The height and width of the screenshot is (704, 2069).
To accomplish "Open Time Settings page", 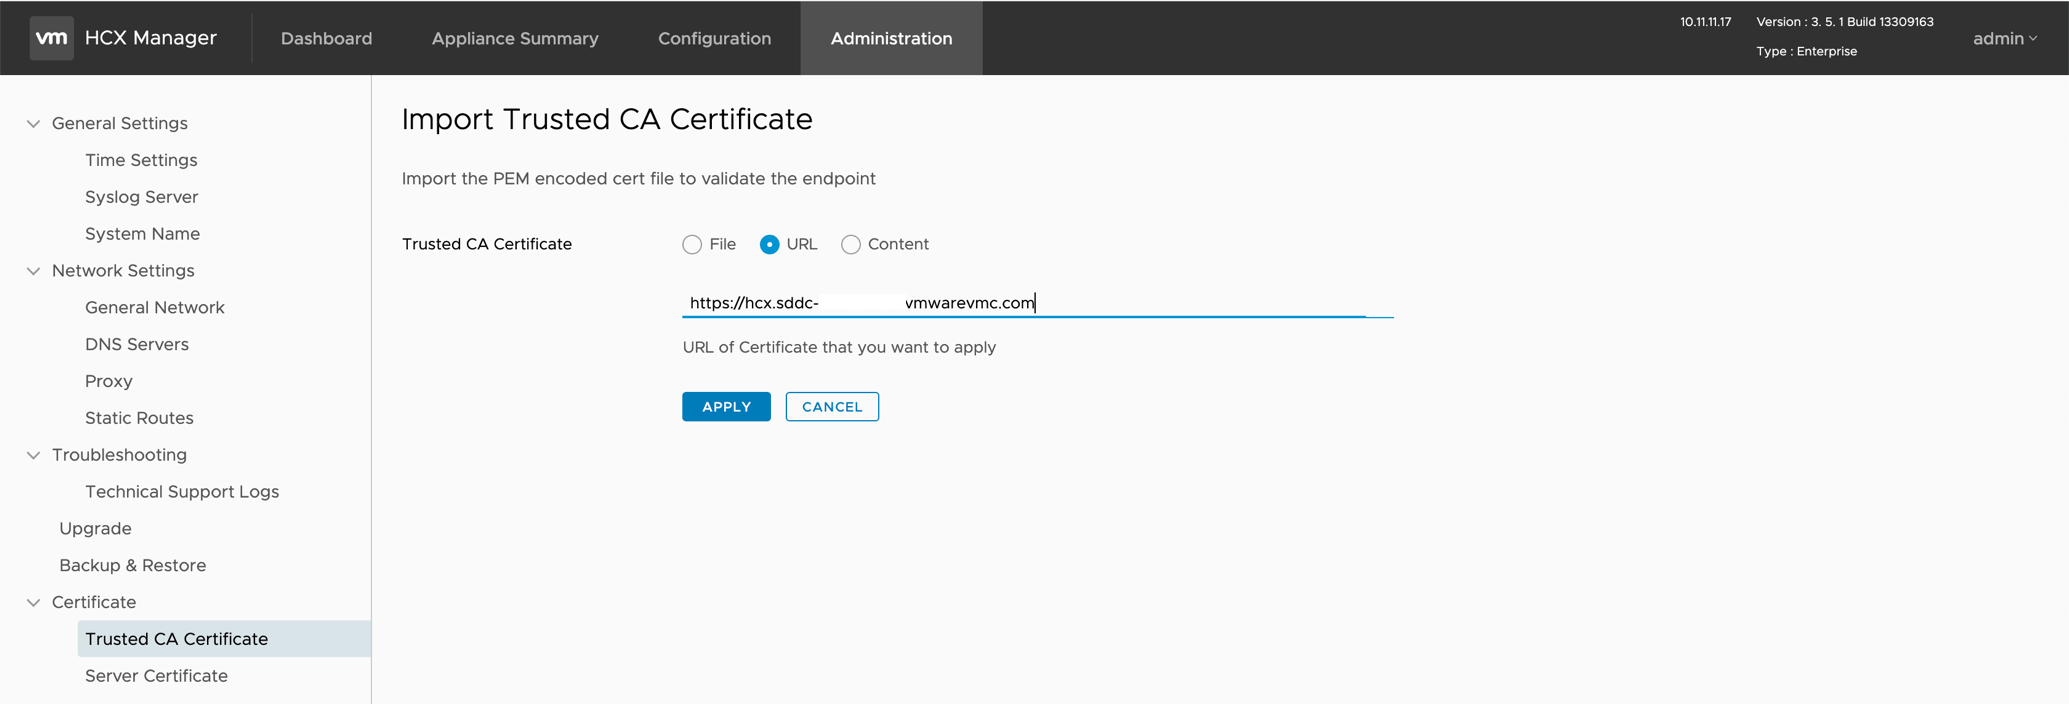I will [x=141, y=160].
